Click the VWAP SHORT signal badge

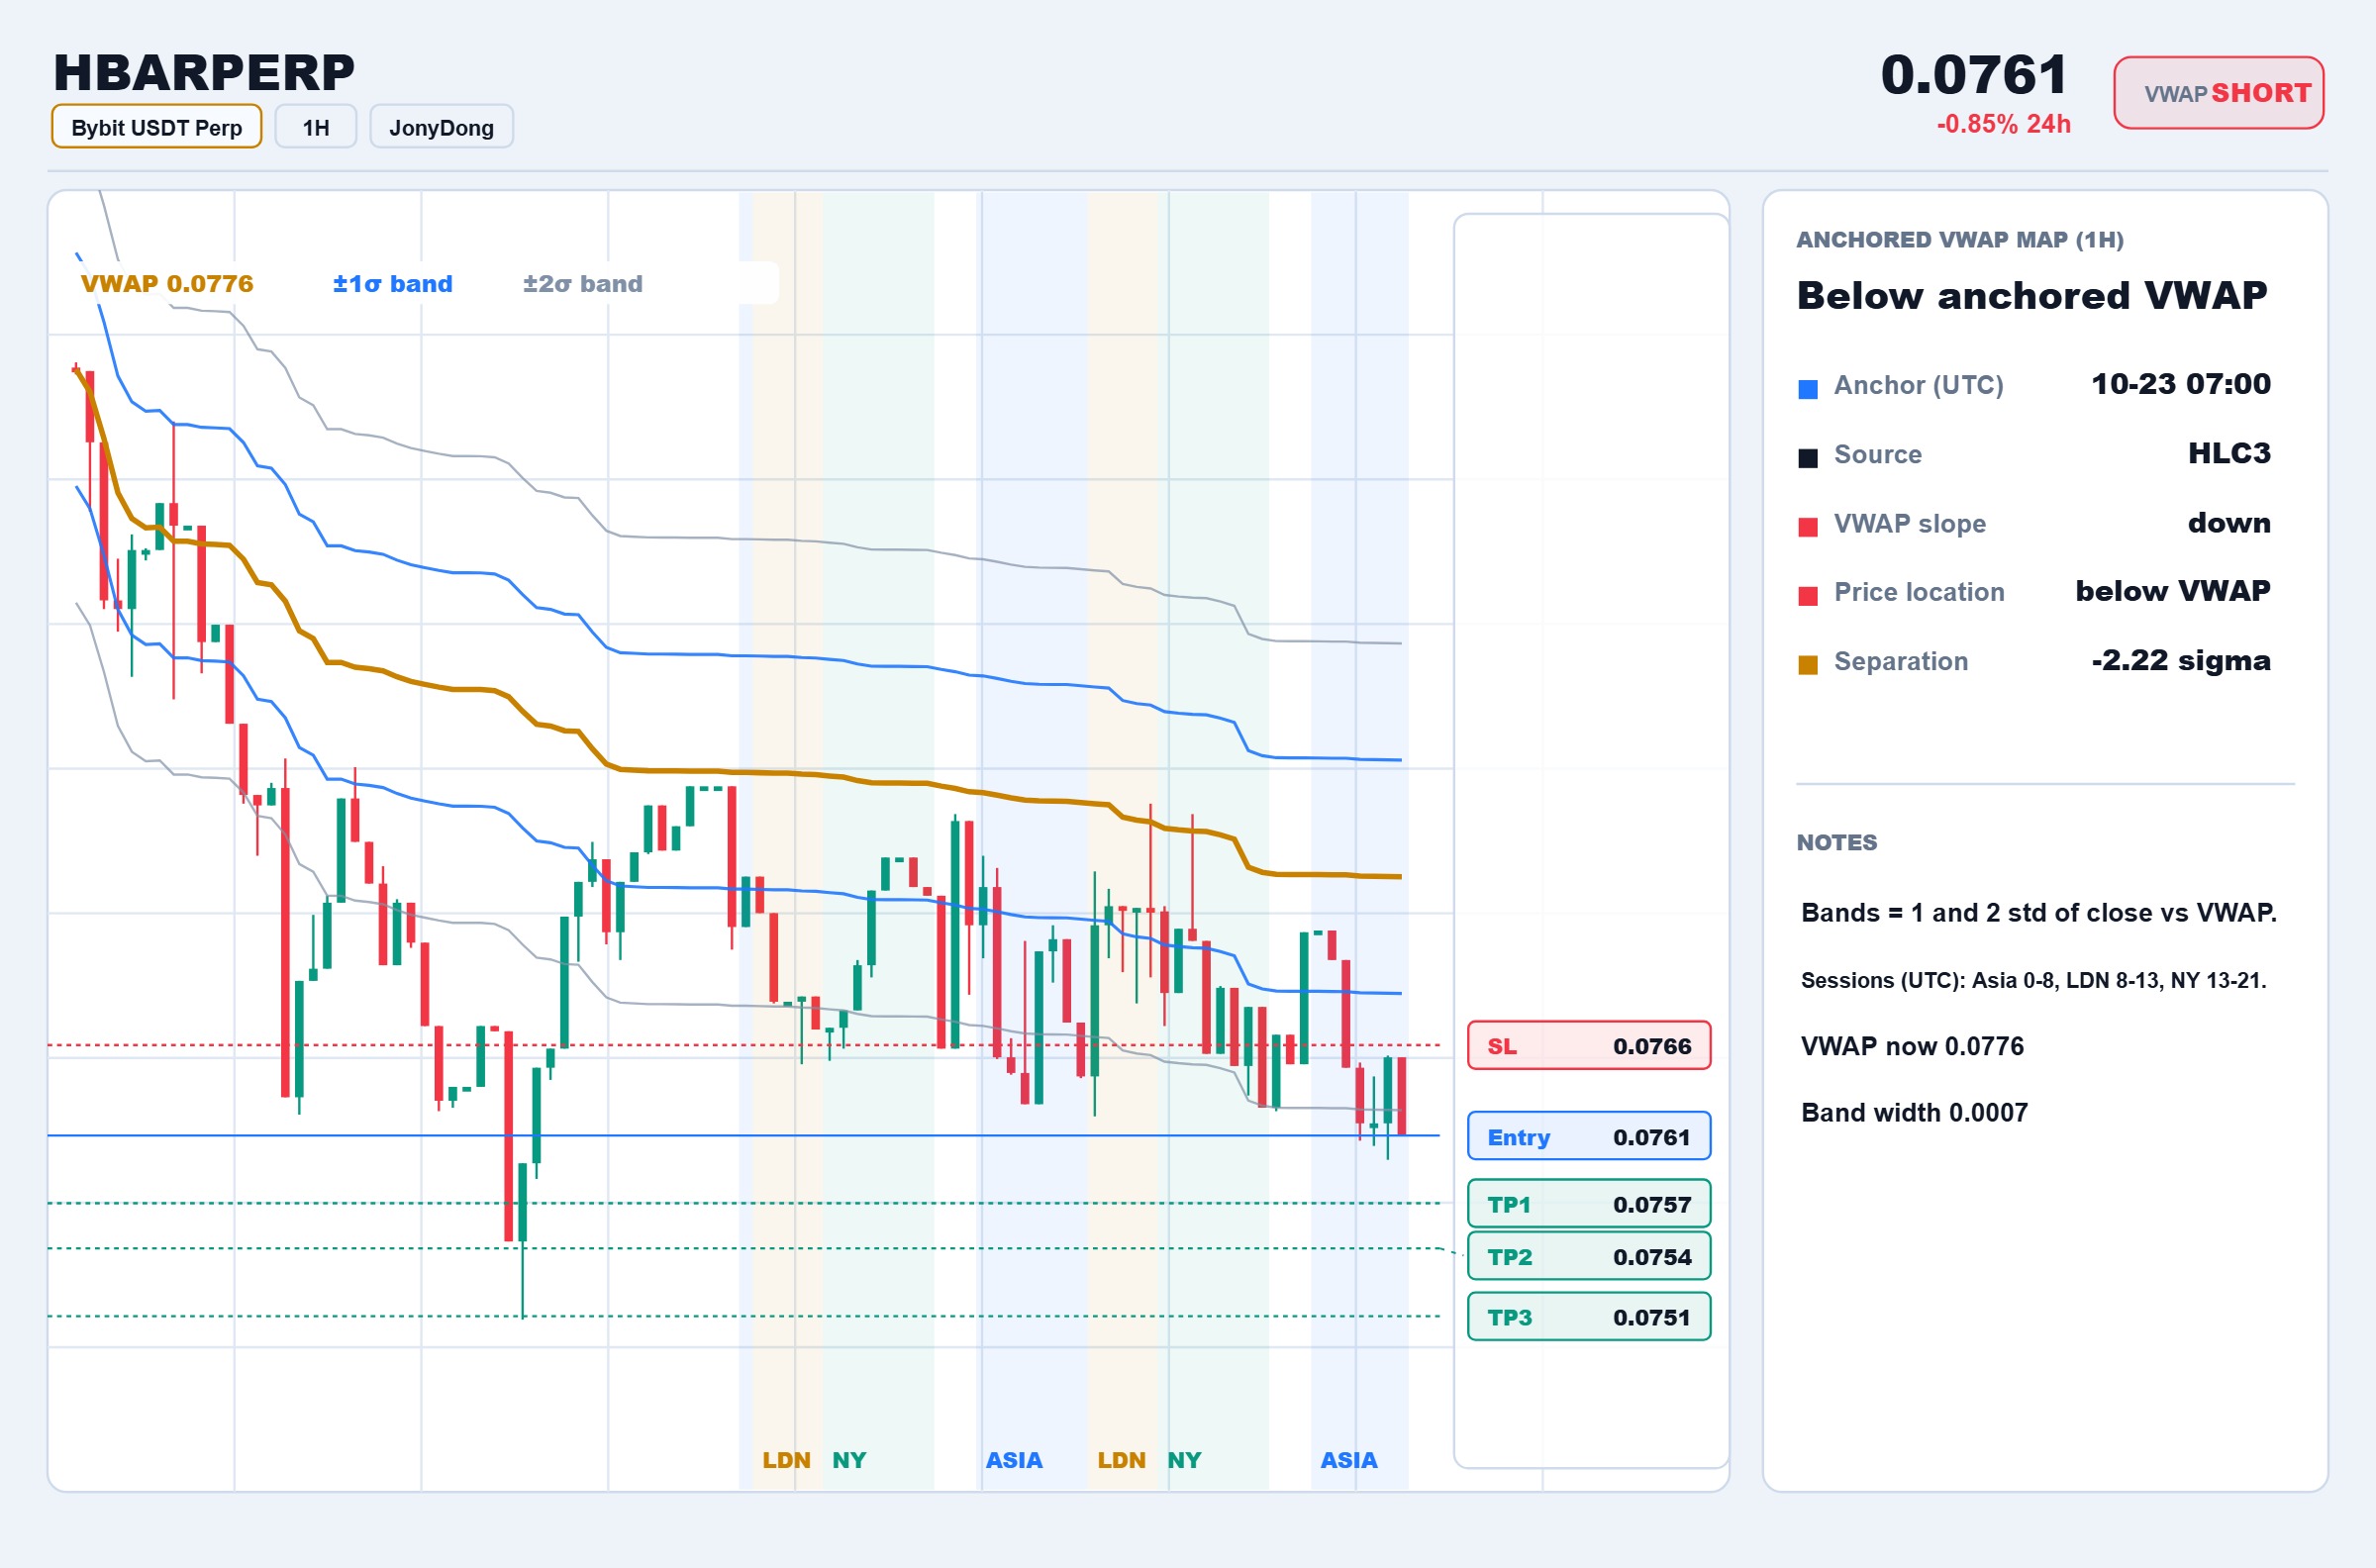tap(2218, 93)
